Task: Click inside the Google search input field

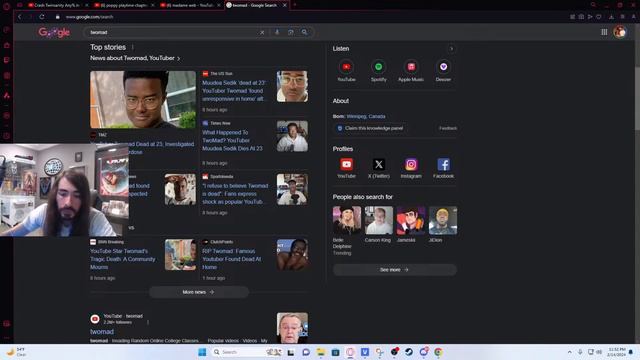Action: pyautogui.click(x=173, y=32)
